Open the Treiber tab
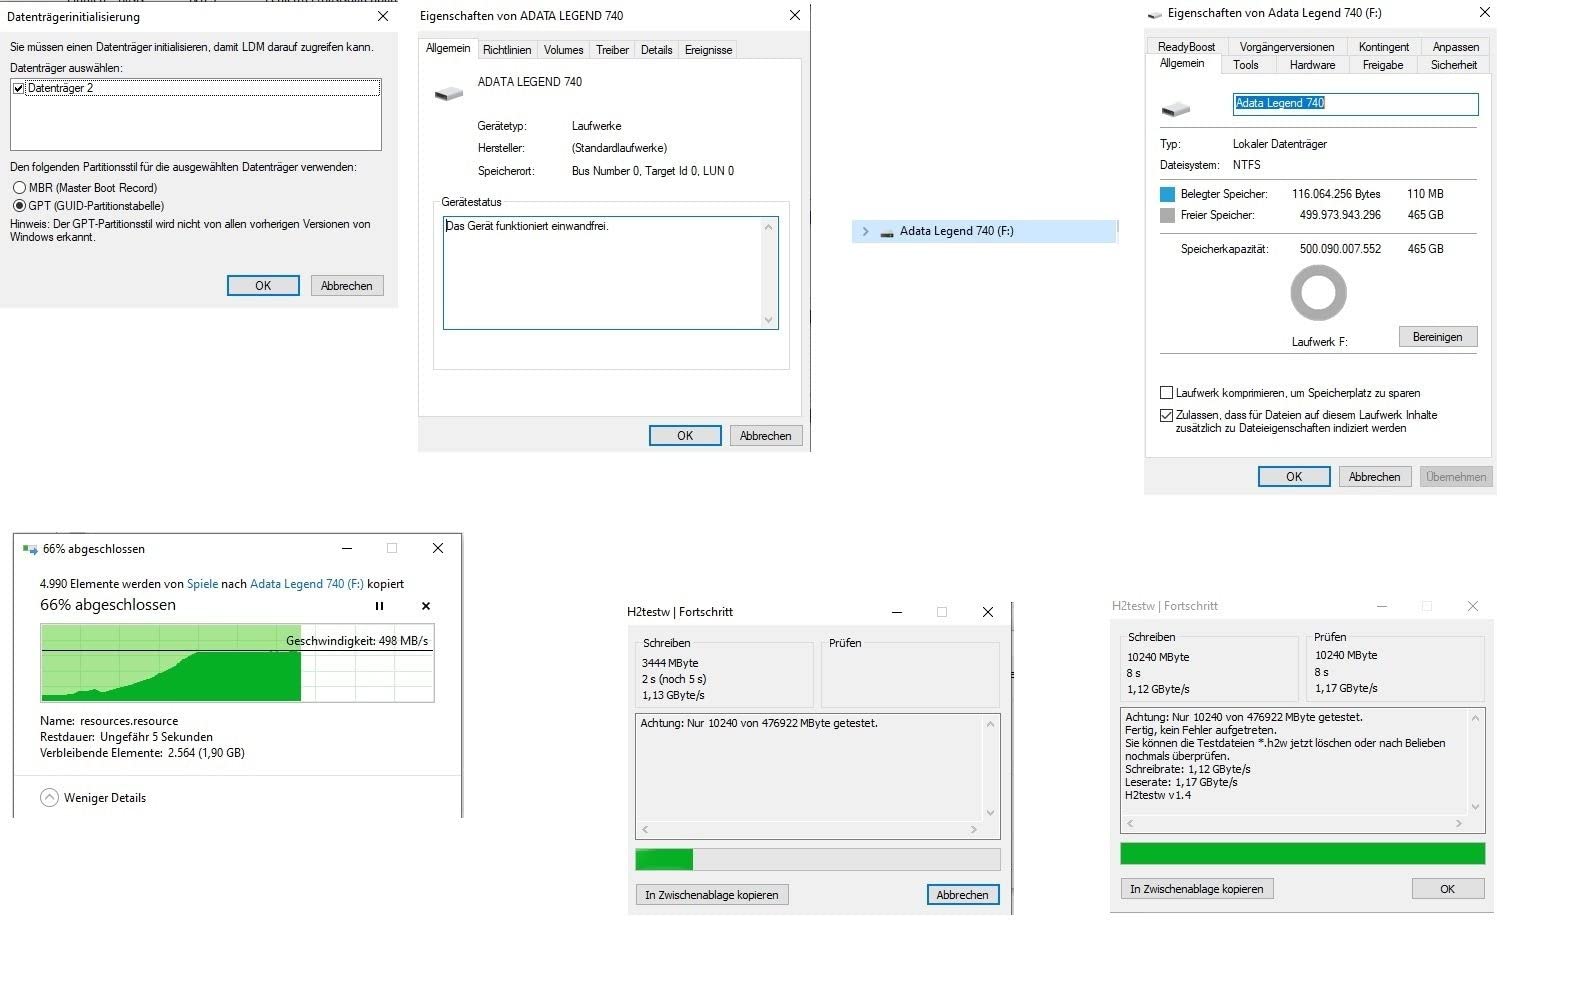The height and width of the screenshot is (985, 1583). [x=613, y=50]
